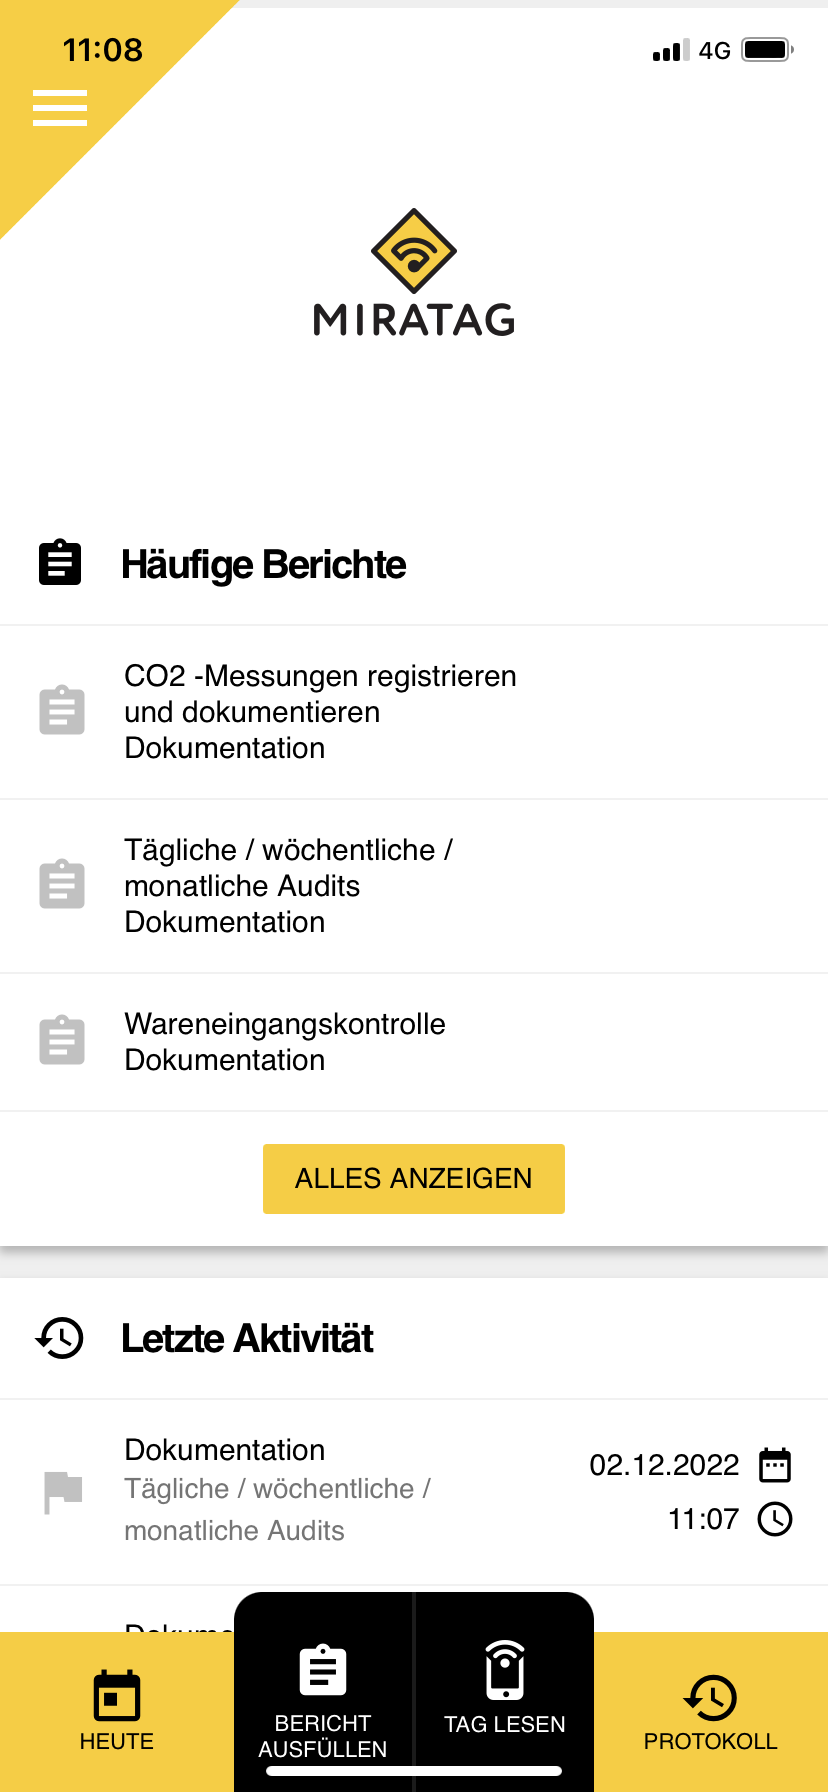The image size is (828, 1792).
Task: Click the flag icon in activity entry
Action: (x=63, y=1492)
